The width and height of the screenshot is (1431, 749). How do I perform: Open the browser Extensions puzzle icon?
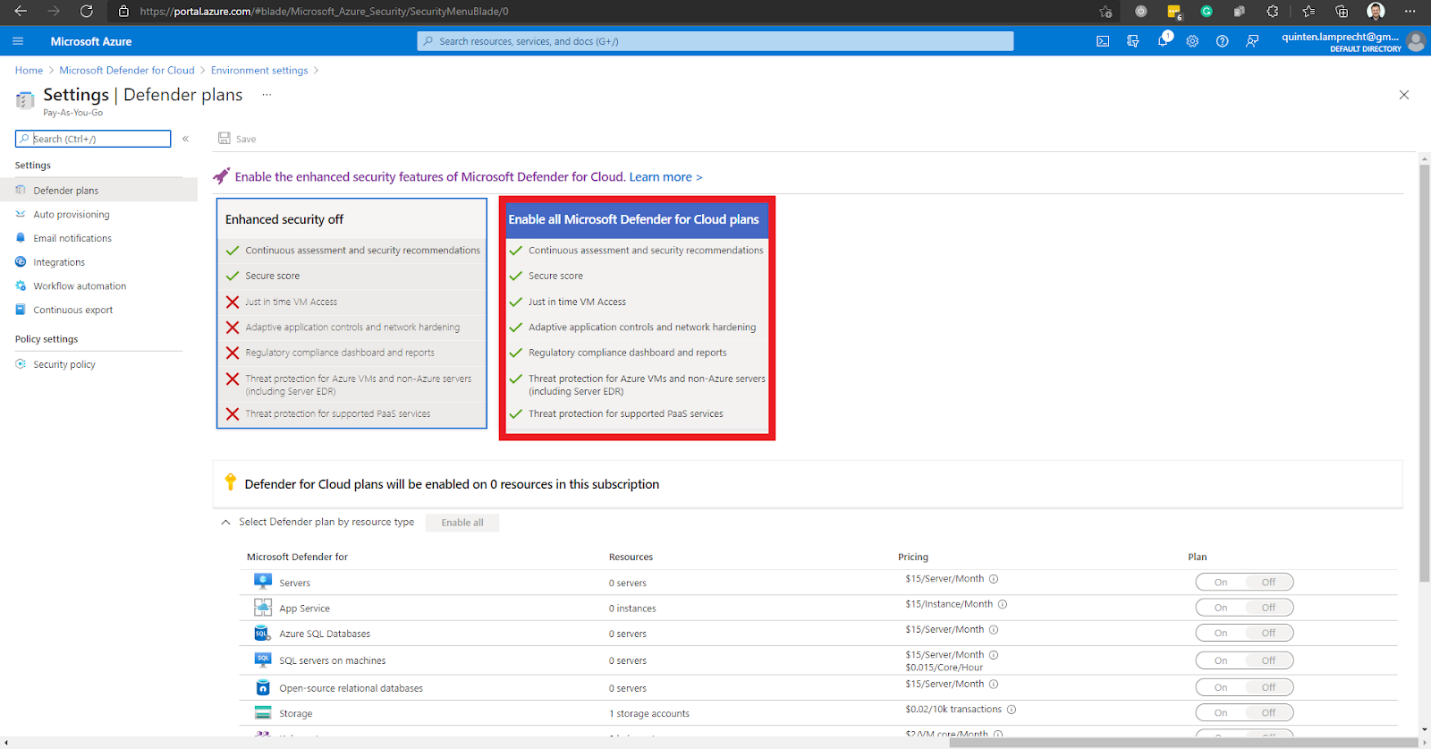[1272, 11]
